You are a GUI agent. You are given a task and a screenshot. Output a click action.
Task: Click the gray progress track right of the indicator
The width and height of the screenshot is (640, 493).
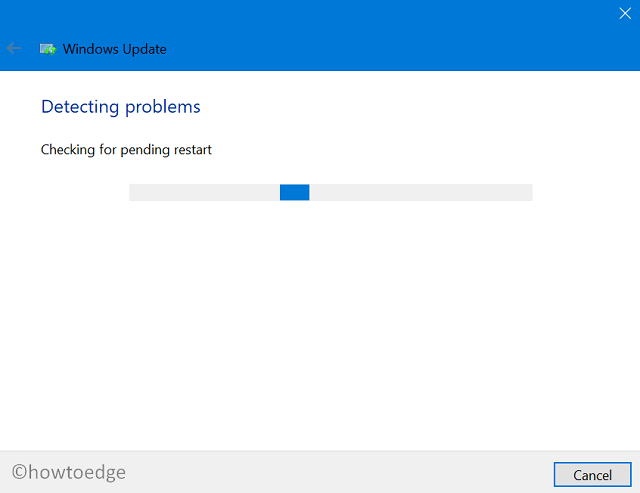coord(420,193)
